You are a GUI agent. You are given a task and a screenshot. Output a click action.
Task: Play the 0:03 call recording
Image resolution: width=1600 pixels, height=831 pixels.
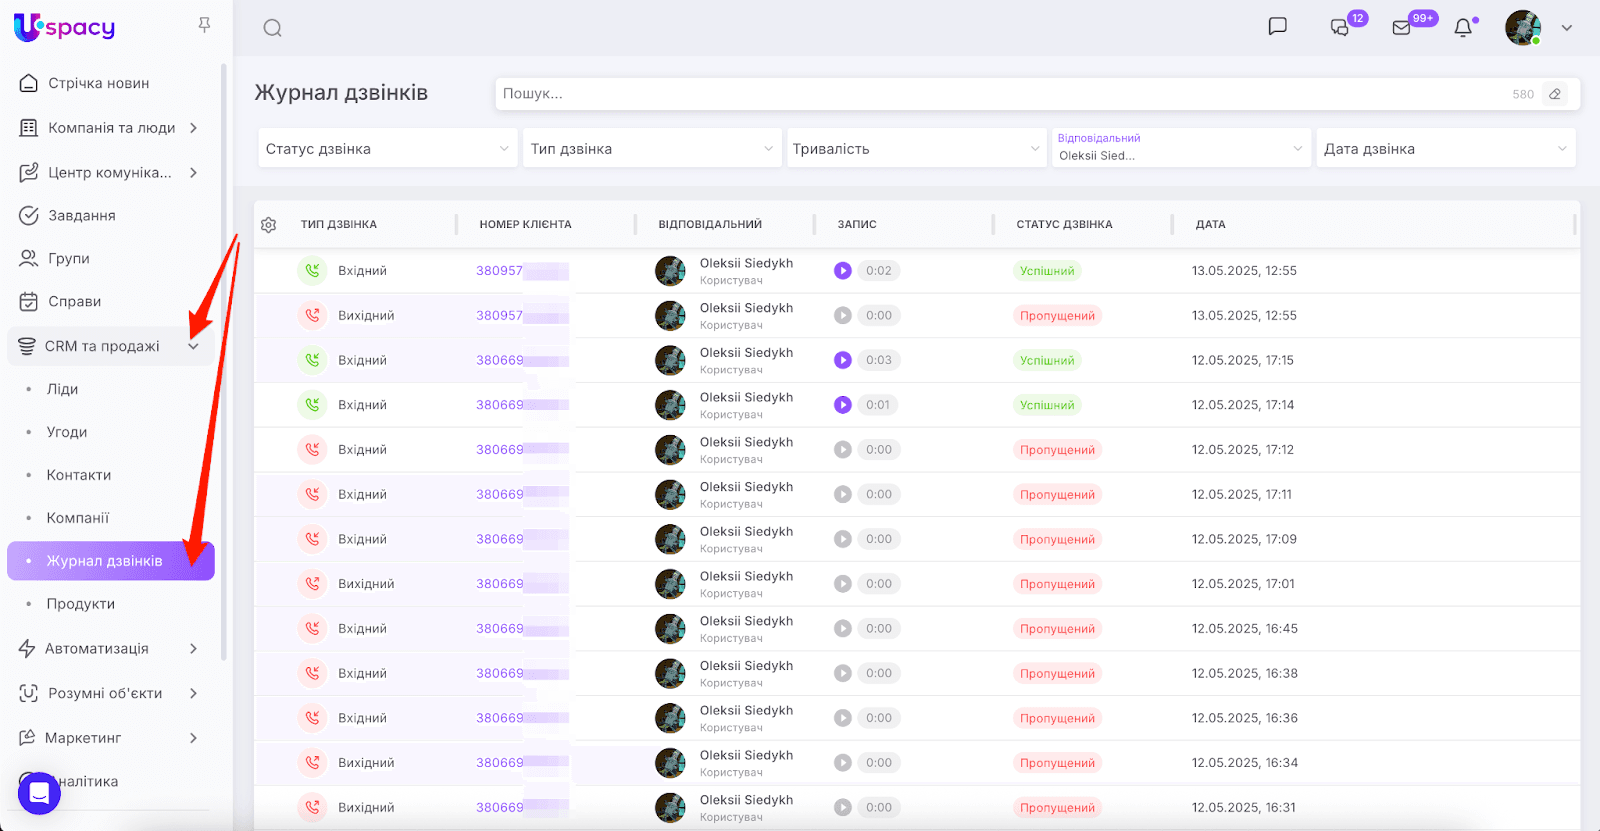click(843, 360)
